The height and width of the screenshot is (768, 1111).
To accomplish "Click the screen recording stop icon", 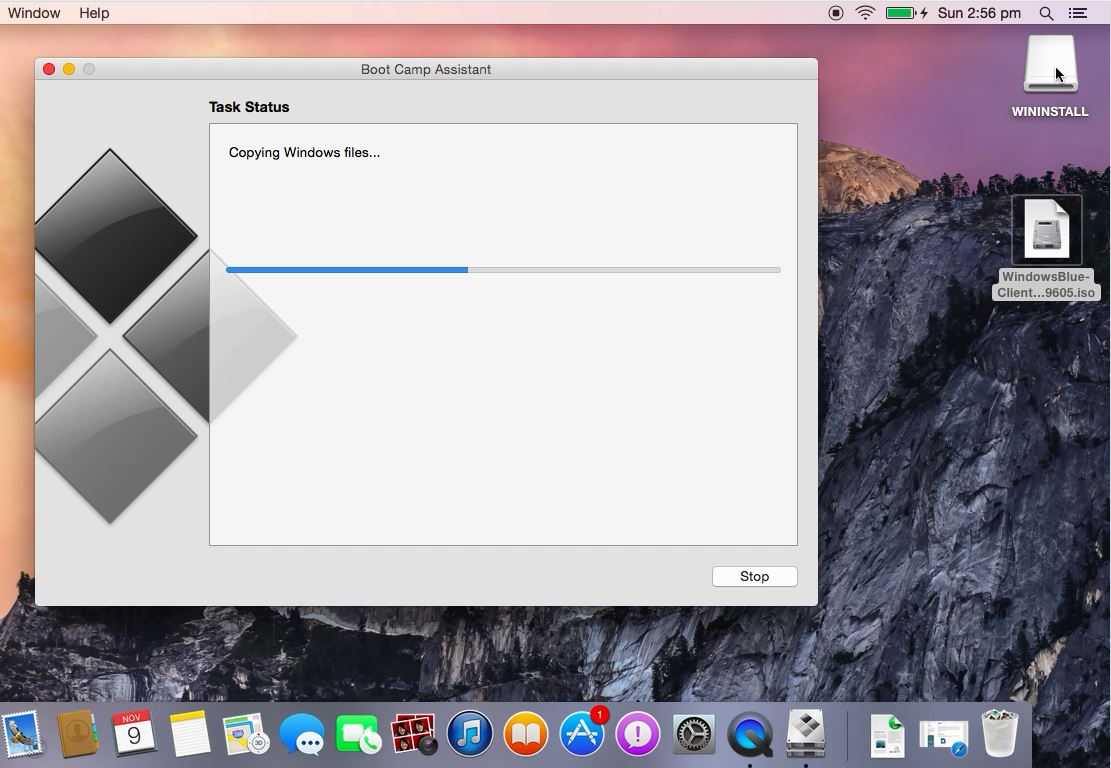I will pos(836,13).
